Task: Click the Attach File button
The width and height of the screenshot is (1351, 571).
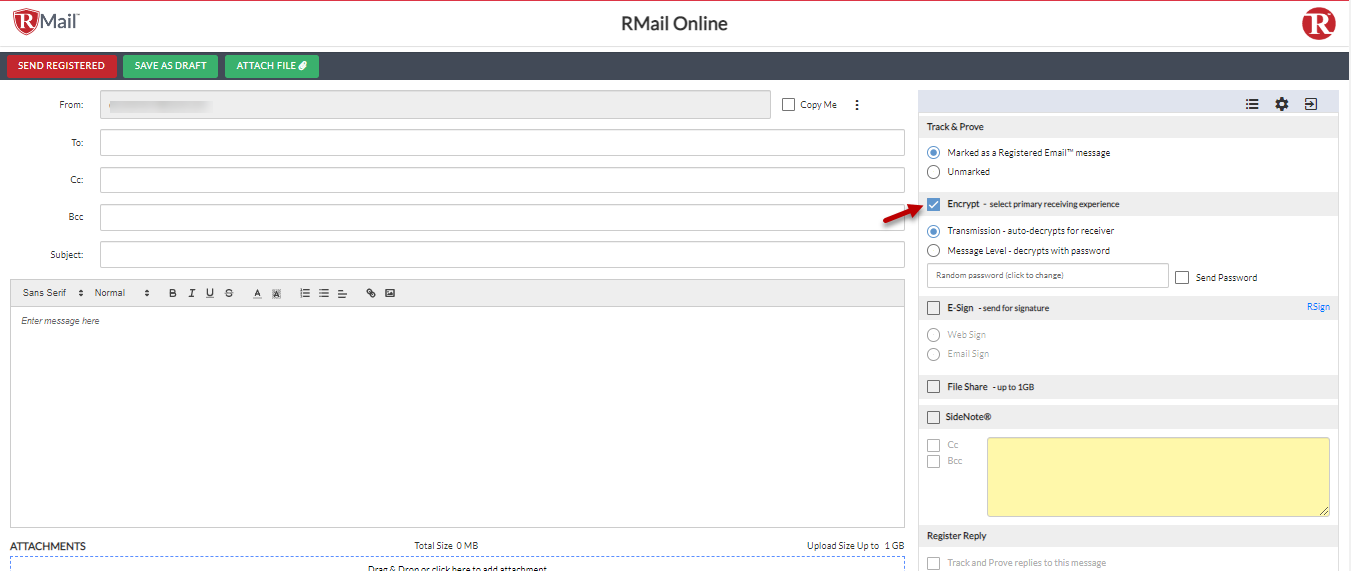Action: point(272,66)
